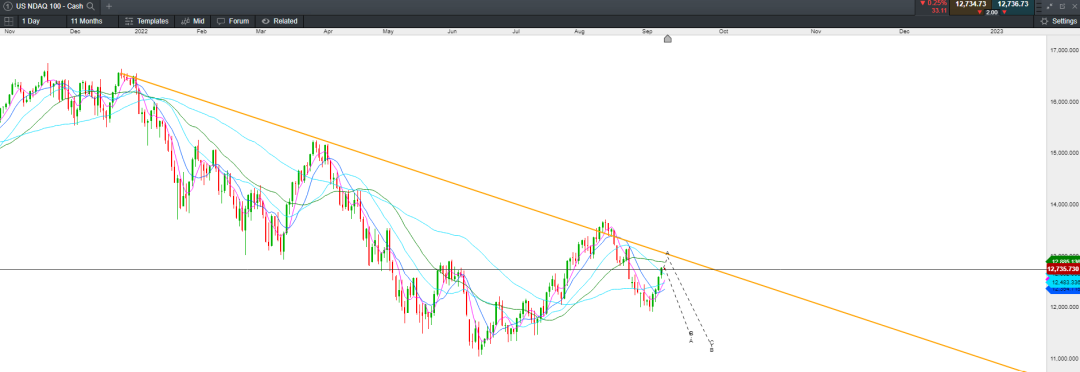Click the Forum speech bubble icon
The height and width of the screenshot is (372, 1080).
pos(220,21)
